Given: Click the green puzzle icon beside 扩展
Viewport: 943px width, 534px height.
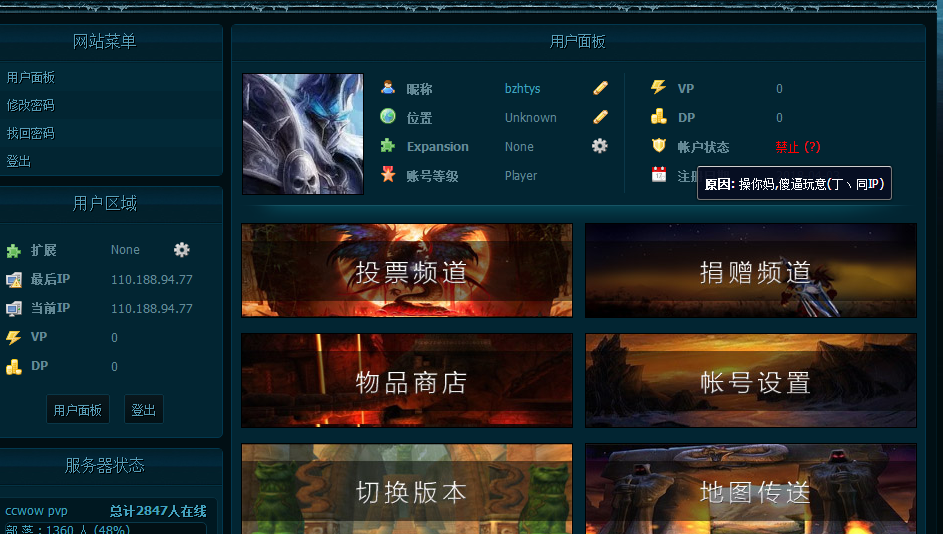Looking at the screenshot, I should pos(13,251).
